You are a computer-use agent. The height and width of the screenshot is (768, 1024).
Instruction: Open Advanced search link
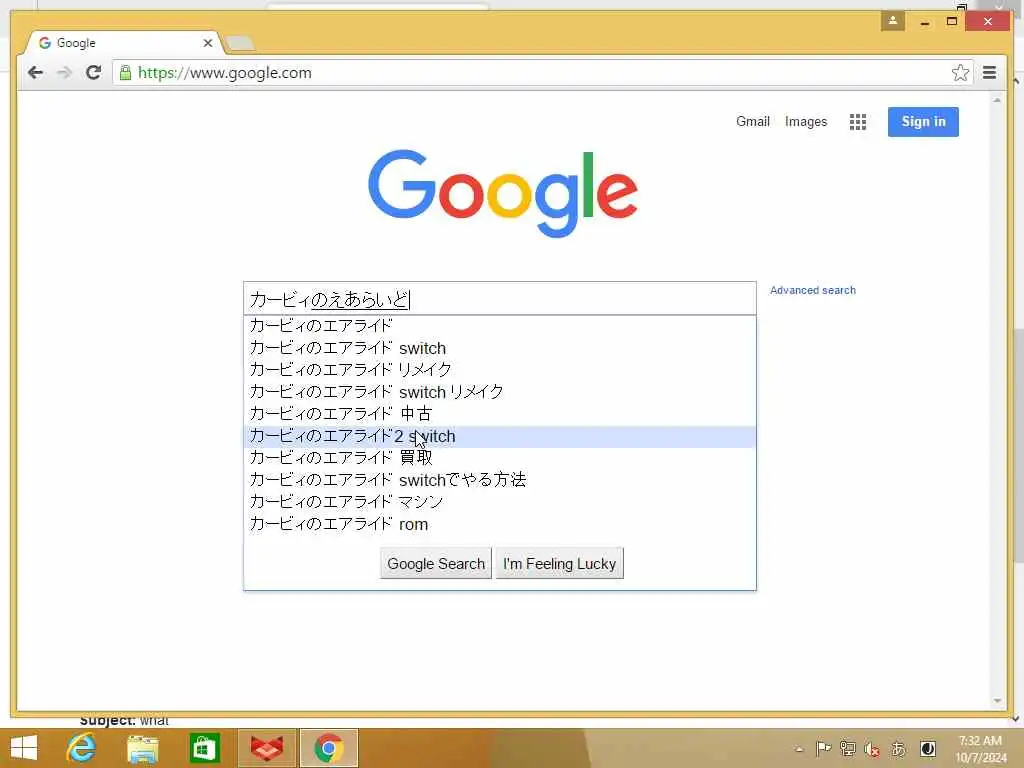click(812, 290)
